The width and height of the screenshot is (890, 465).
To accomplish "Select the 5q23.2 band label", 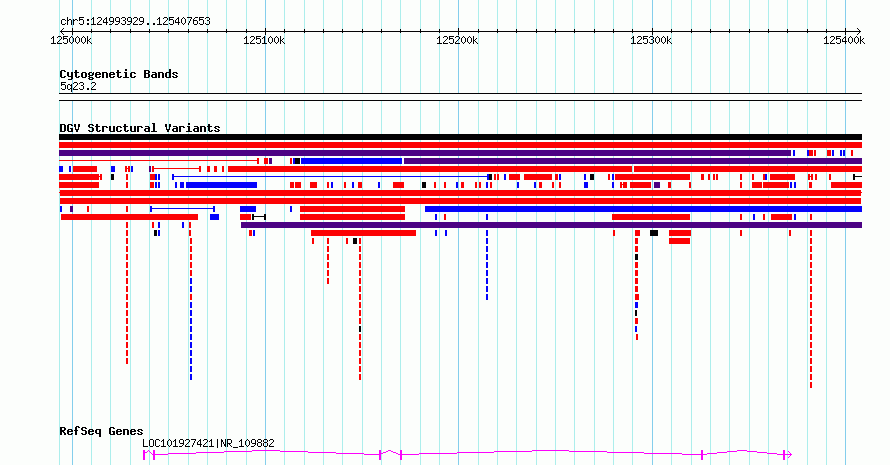I will pos(78,86).
